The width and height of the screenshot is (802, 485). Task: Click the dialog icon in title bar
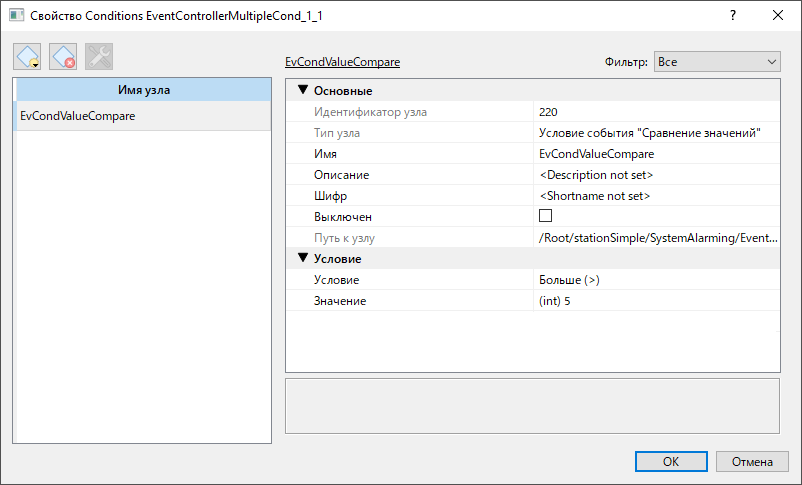click(16, 15)
